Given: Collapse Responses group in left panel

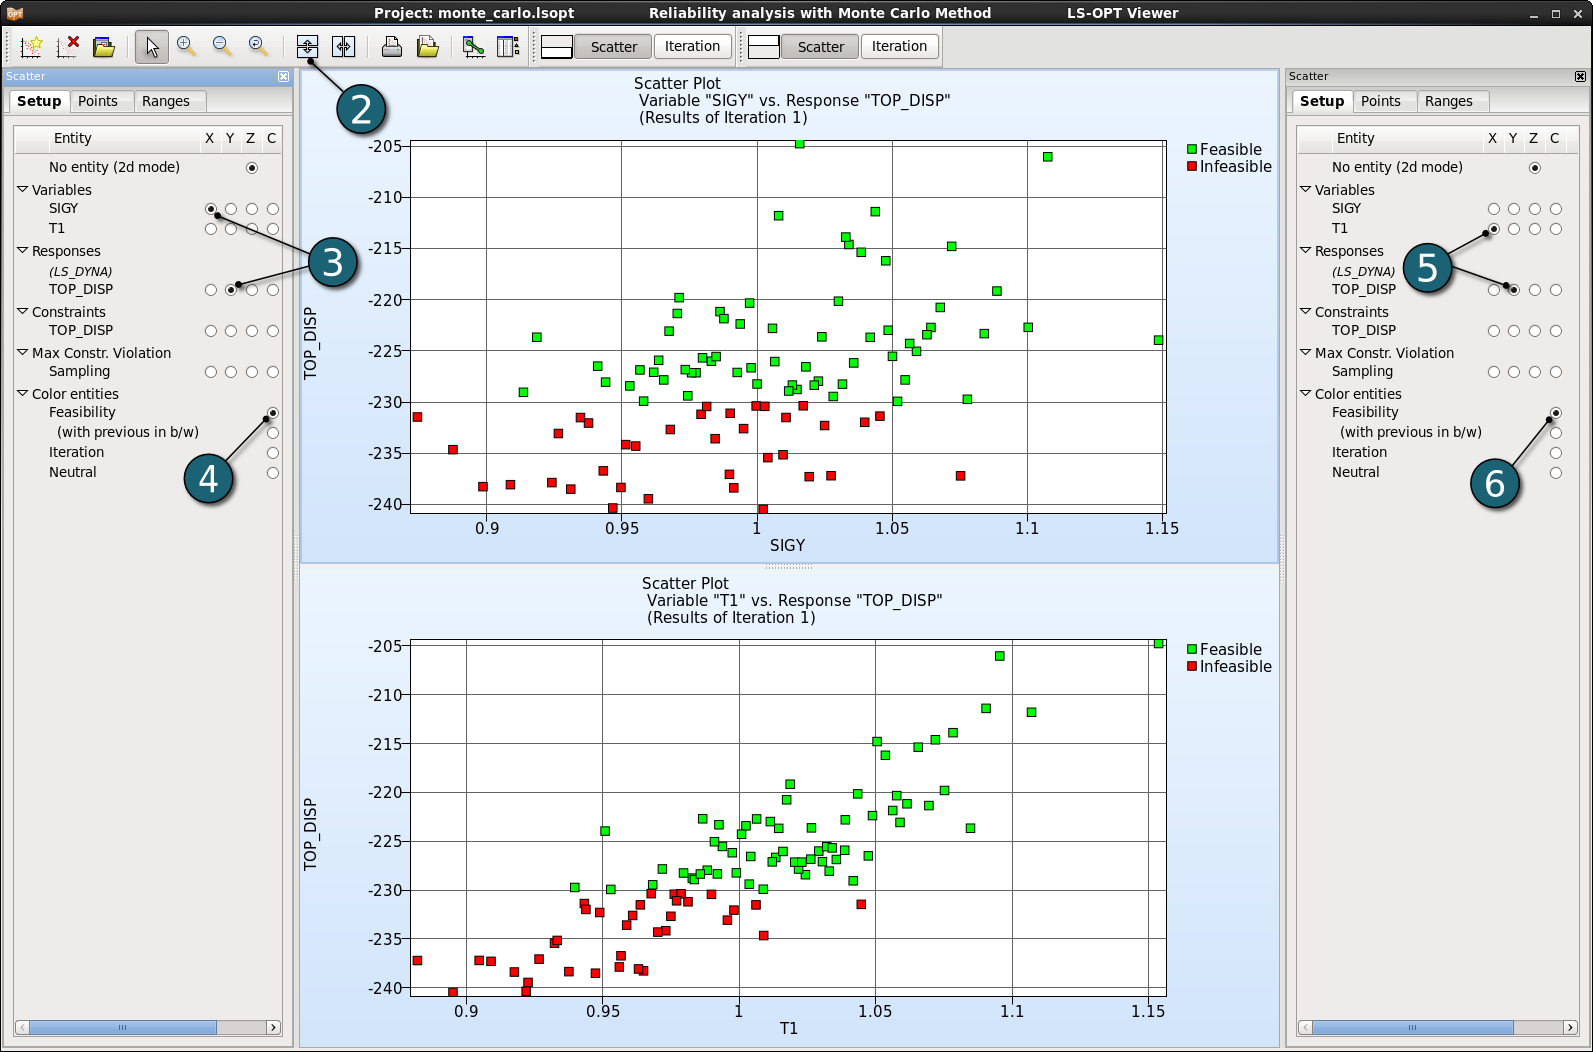Looking at the screenshot, I should pyautogui.click(x=22, y=250).
